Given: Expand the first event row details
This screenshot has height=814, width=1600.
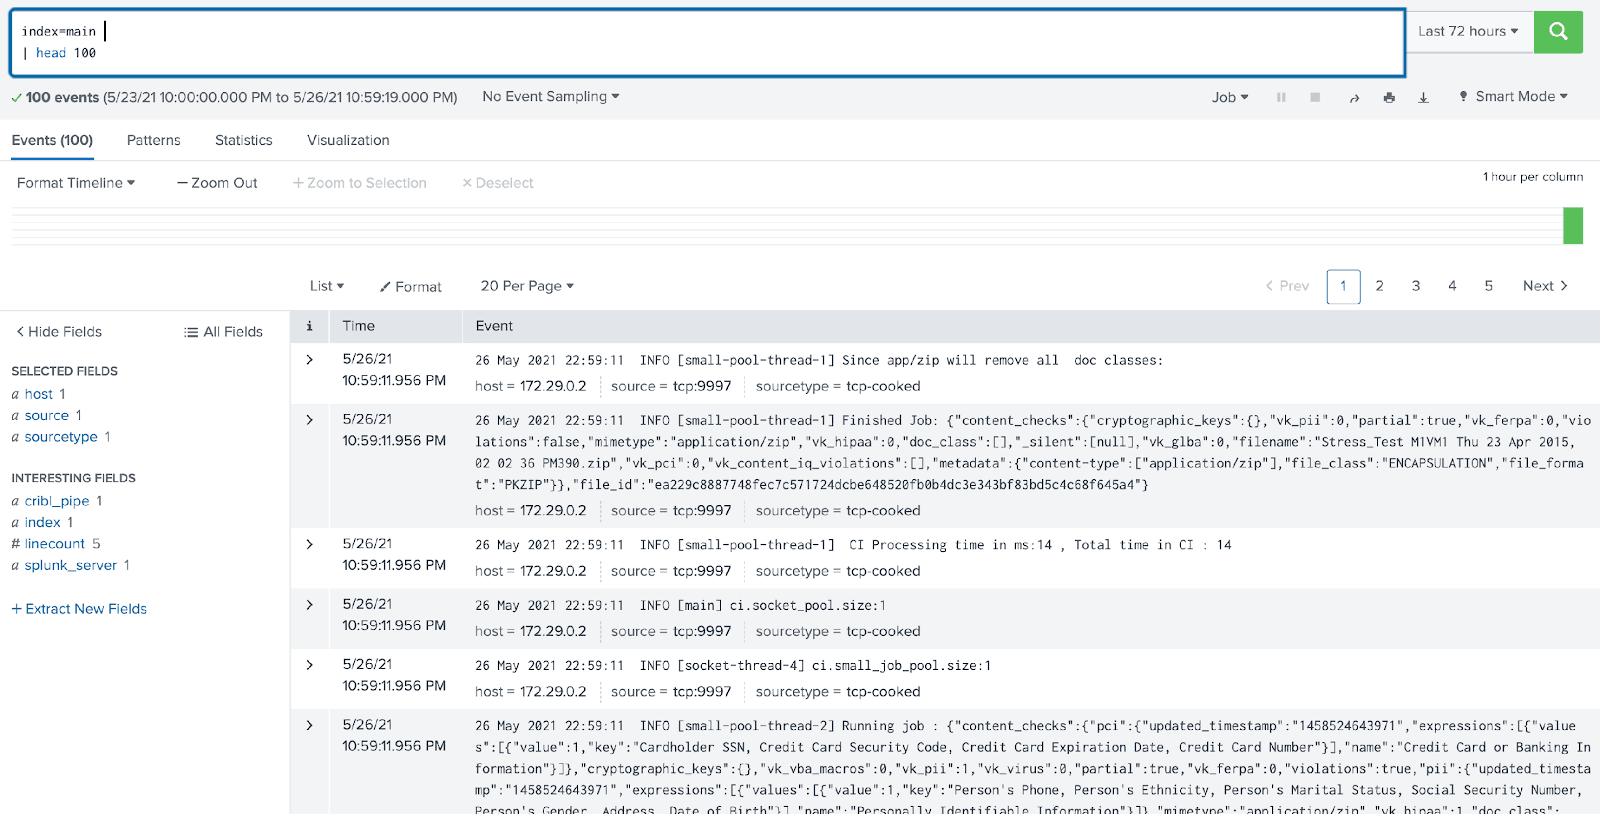Looking at the screenshot, I should tap(309, 360).
